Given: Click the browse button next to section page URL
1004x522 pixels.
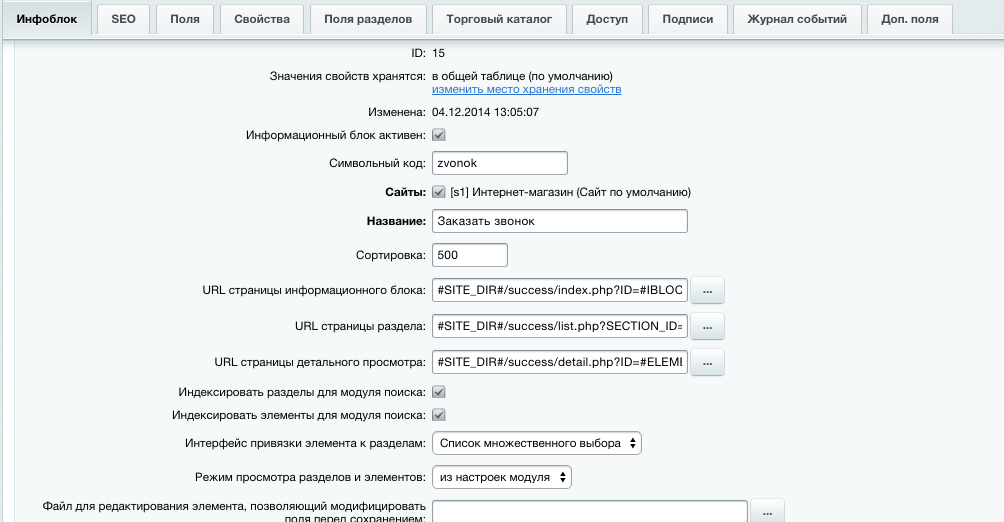Looking at the screenshot, I should point(707,326).
